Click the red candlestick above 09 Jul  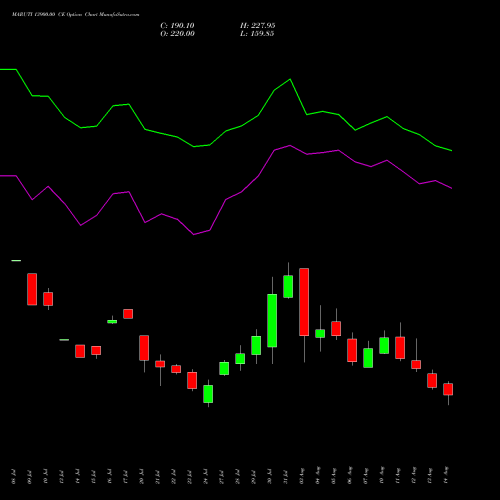pyautogui.click(x=32, y=289)
